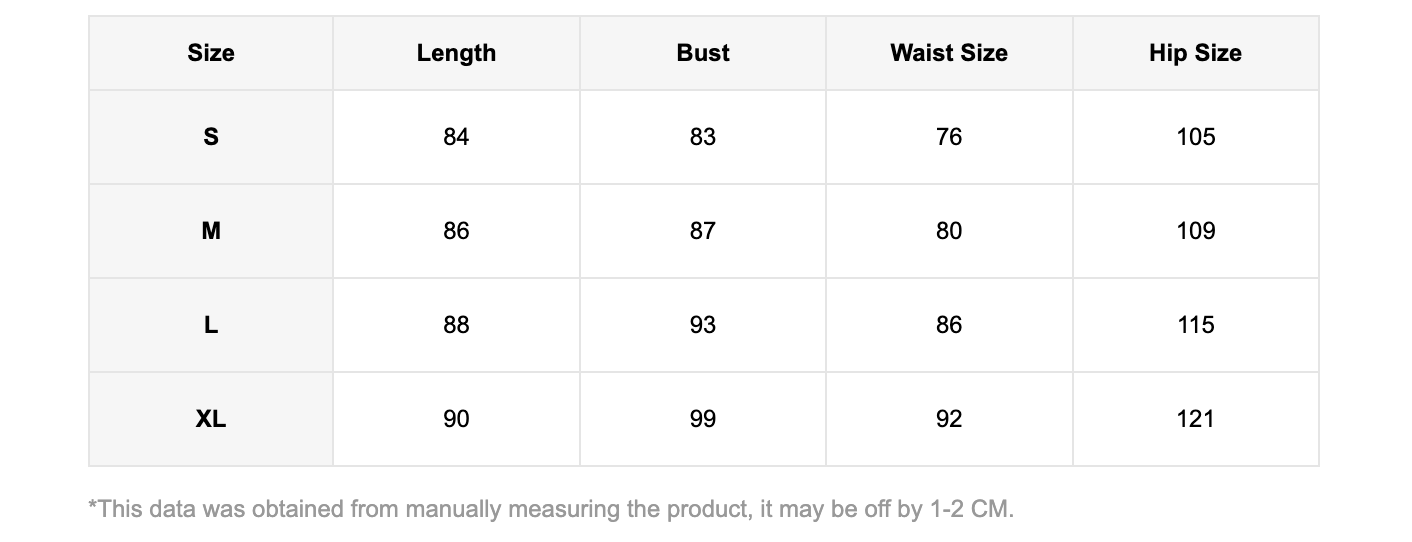Select the Hip Size column header
This screenshot has height=542, width=1412.
[1195, 53]
